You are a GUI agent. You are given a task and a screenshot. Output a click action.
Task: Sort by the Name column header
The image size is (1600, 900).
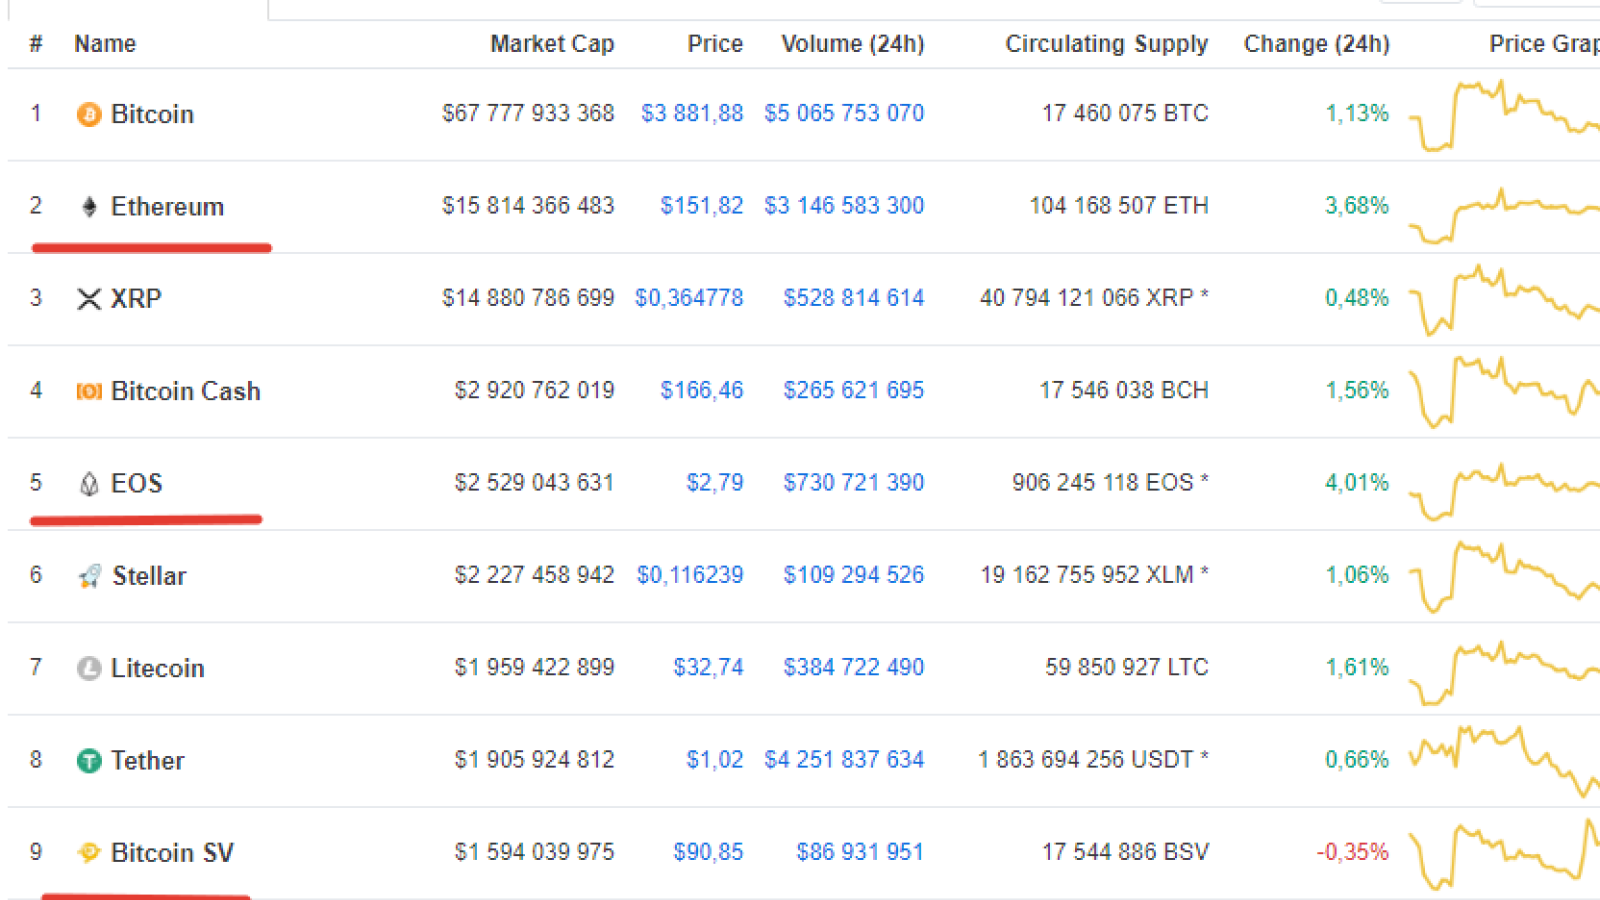point(105,44)
